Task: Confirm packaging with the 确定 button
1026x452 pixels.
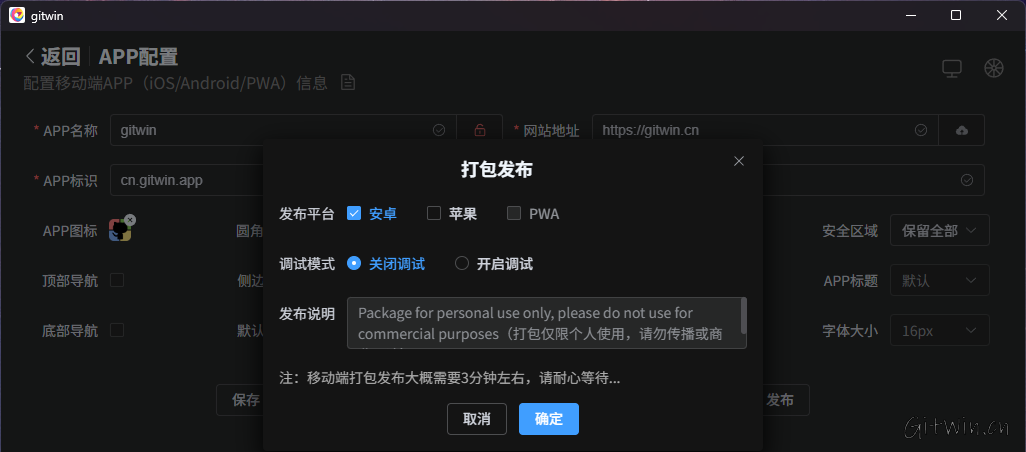Action: pyautogui.click(x=549, y=419)
